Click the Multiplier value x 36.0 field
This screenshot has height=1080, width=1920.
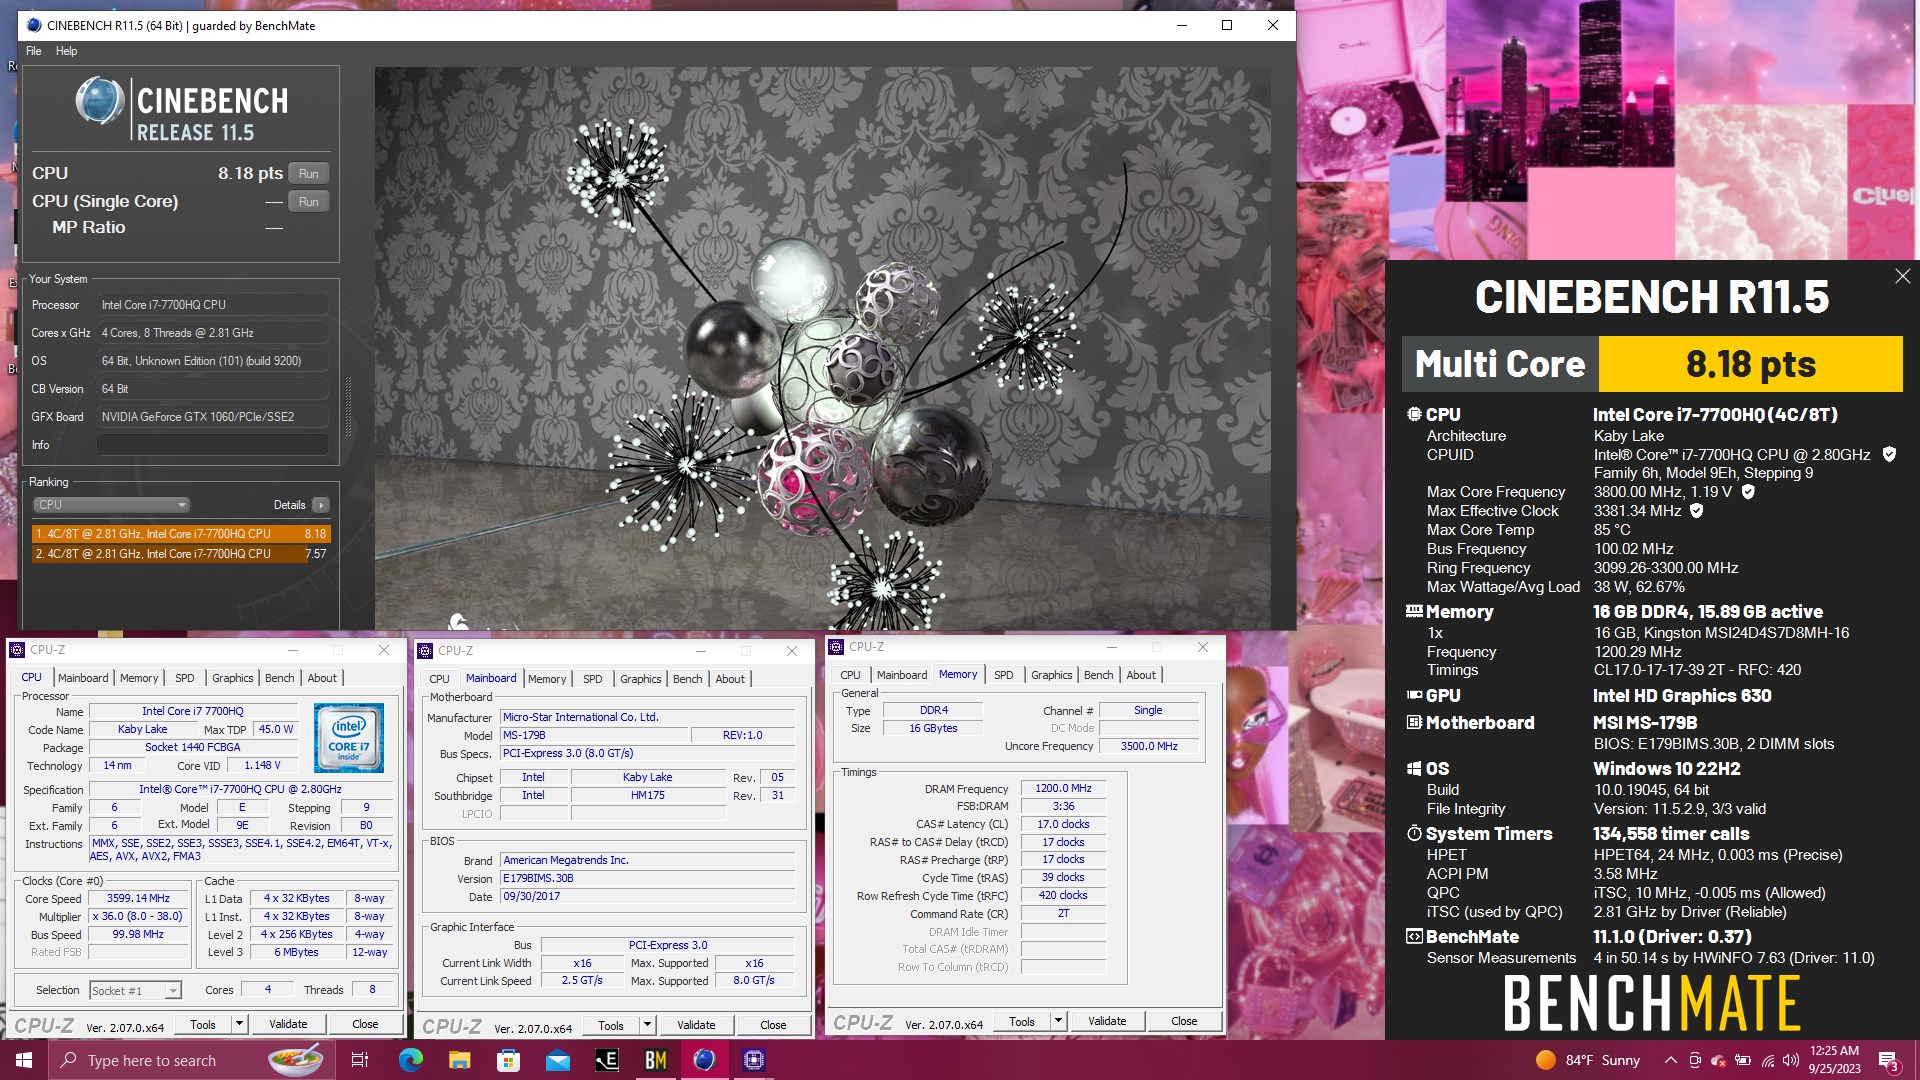[138, 916]
